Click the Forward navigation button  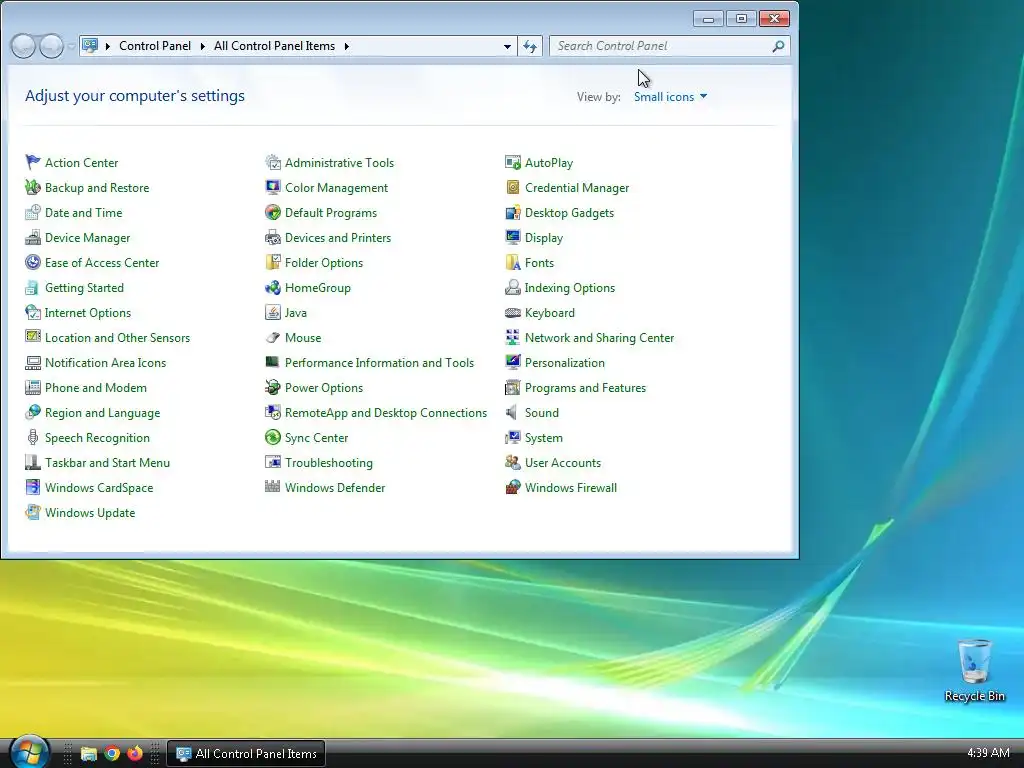(52, 46)
